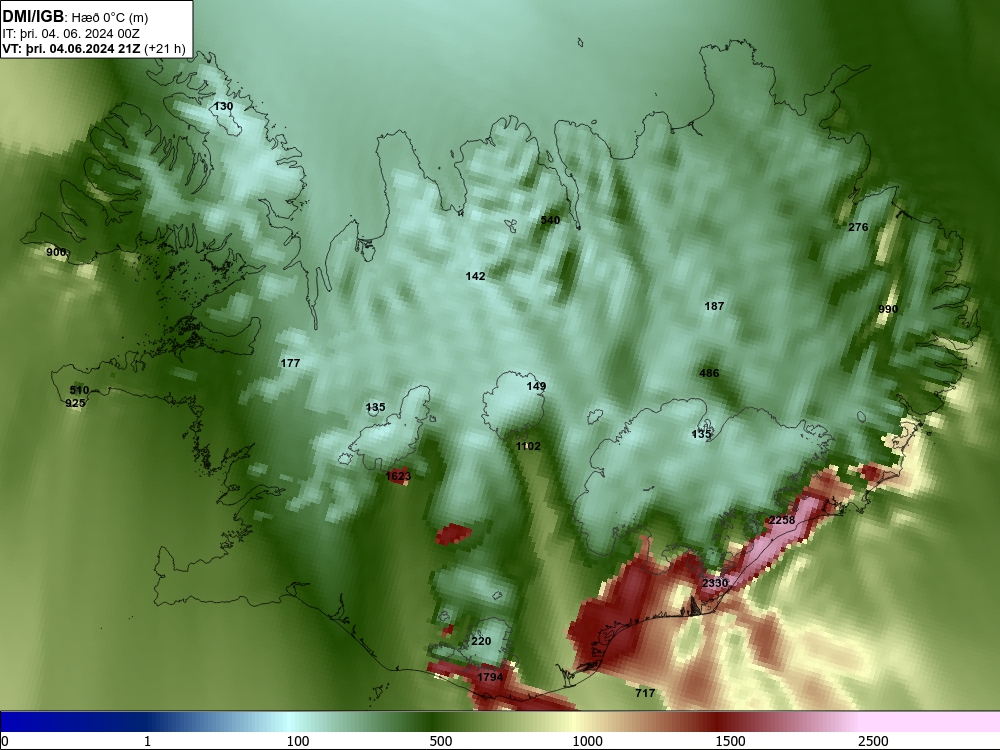Image resolution: width=1000 pixels, height=750 pixels.
Task: Click the map value 486
Action: tap(709, 373)
